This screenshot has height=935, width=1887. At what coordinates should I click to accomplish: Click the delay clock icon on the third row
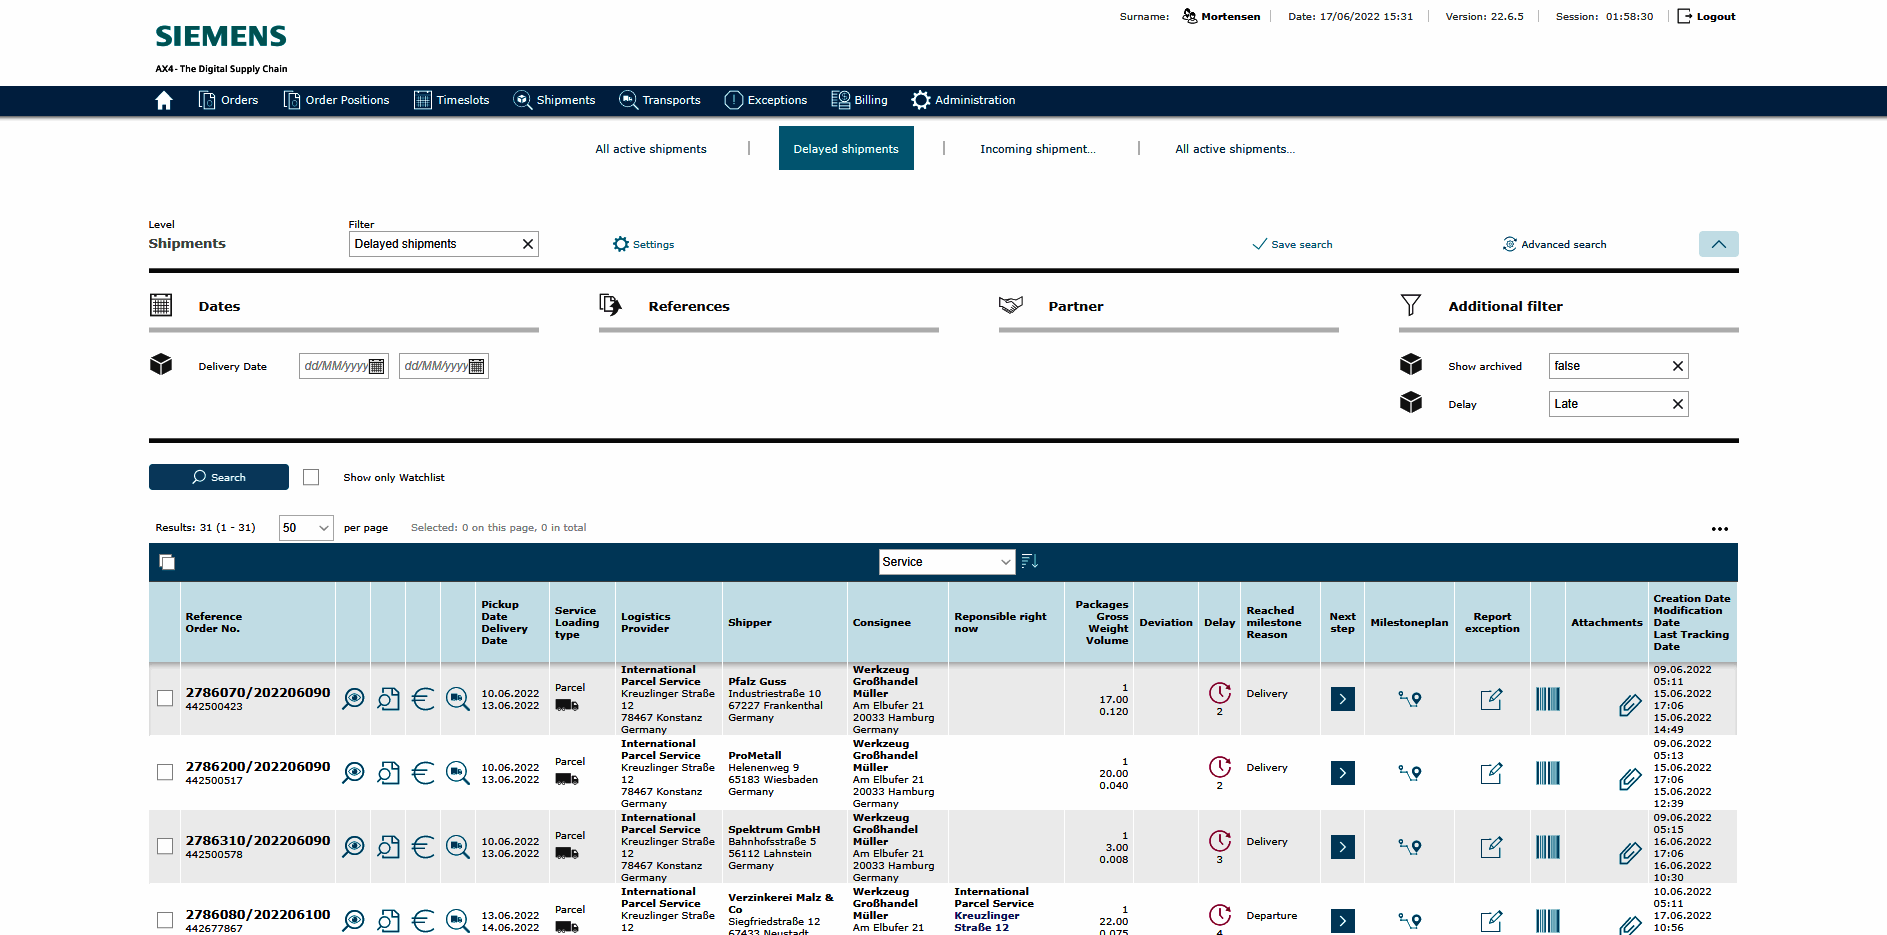(x=1219, y=841)
